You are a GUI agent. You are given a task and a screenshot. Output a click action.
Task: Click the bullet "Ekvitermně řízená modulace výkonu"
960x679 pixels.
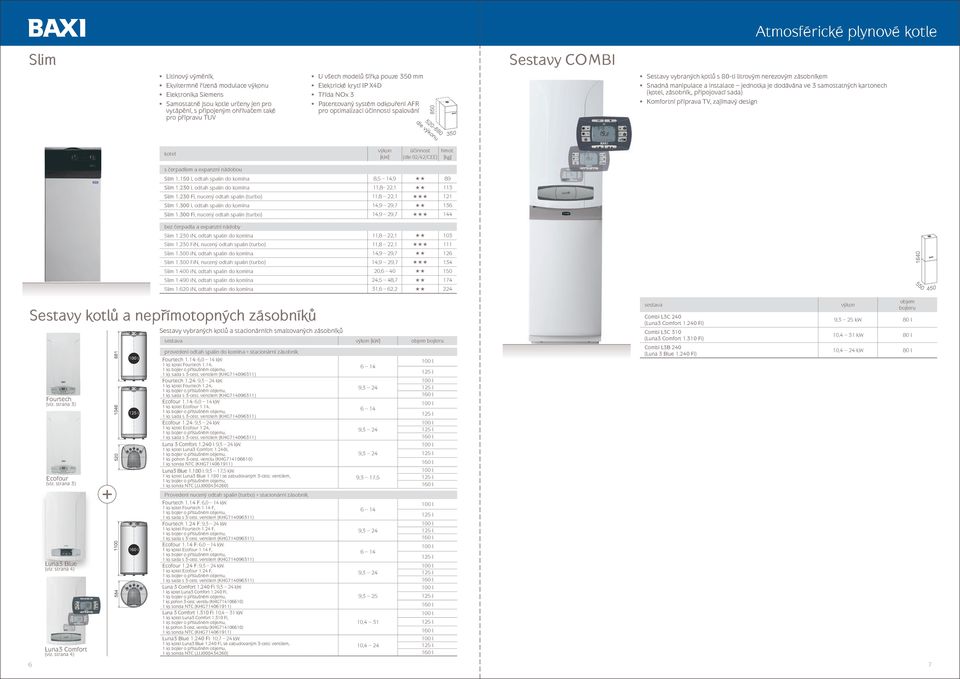[x=217, y=86]
